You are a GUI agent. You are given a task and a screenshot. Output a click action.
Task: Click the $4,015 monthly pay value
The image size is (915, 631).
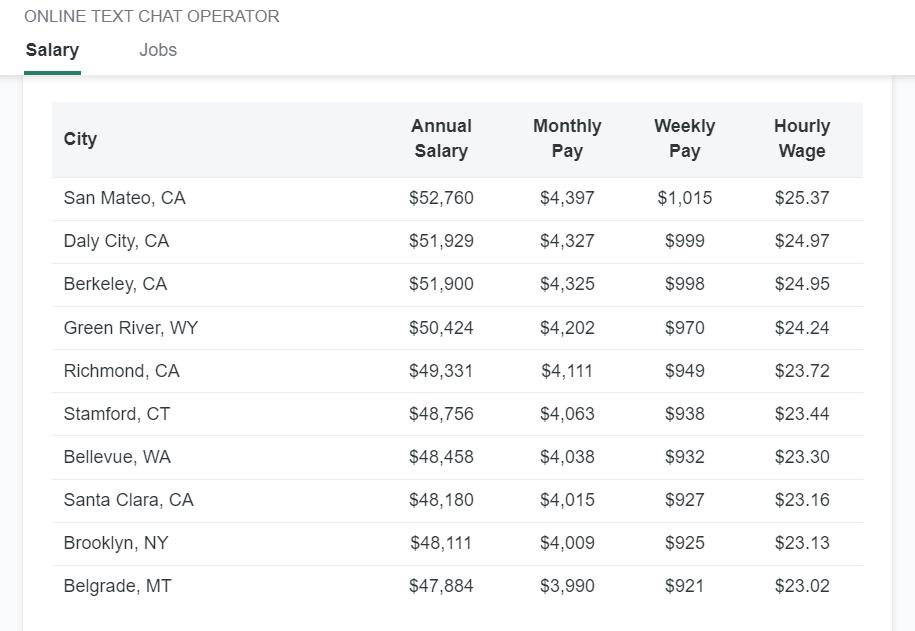pos(567,500)
